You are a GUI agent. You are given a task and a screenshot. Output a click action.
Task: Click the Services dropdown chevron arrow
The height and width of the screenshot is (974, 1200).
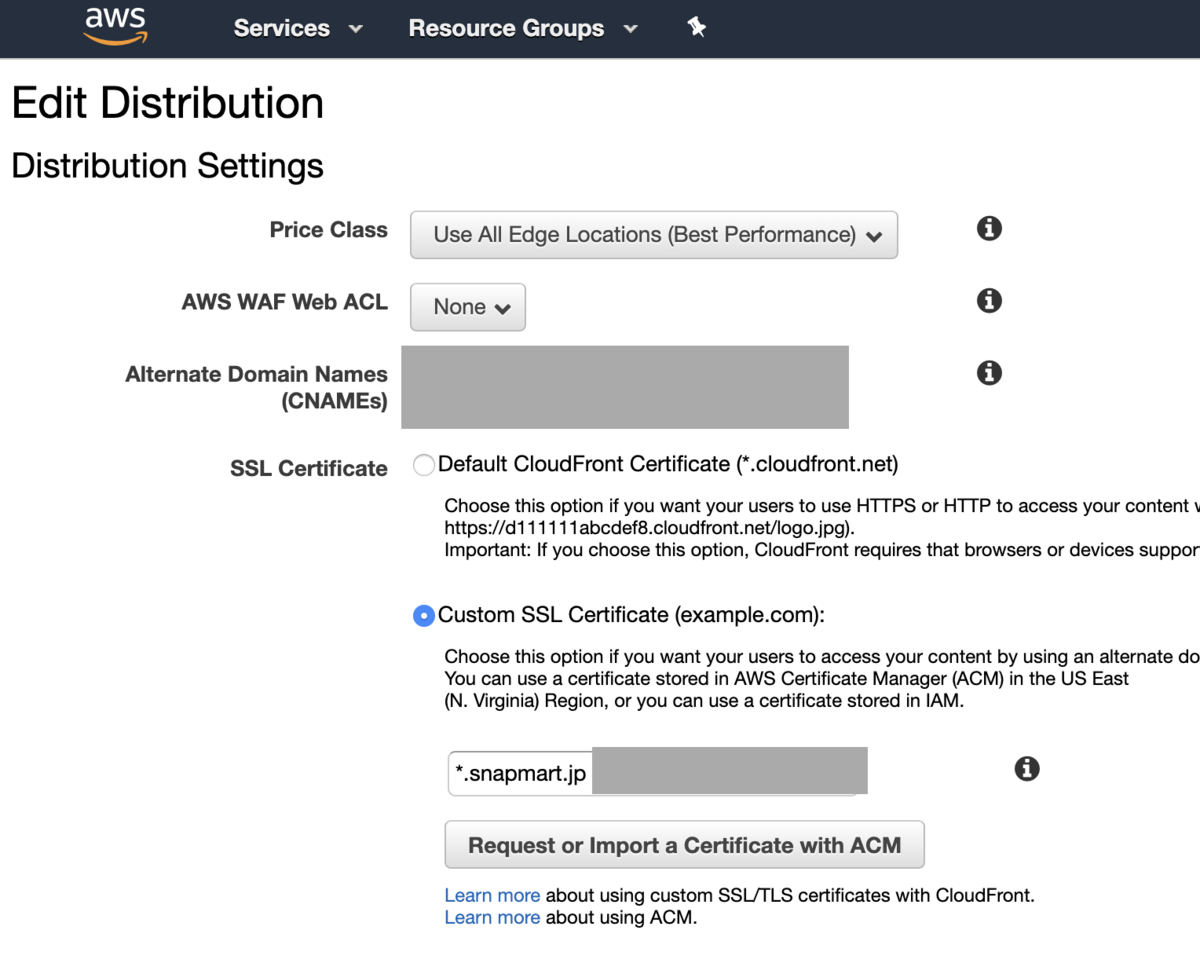click(355, 29)
